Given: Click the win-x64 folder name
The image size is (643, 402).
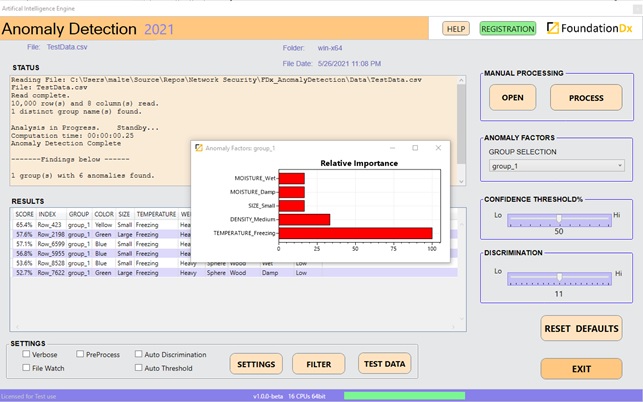Looking at the screenshot, I should pos(330,48).
